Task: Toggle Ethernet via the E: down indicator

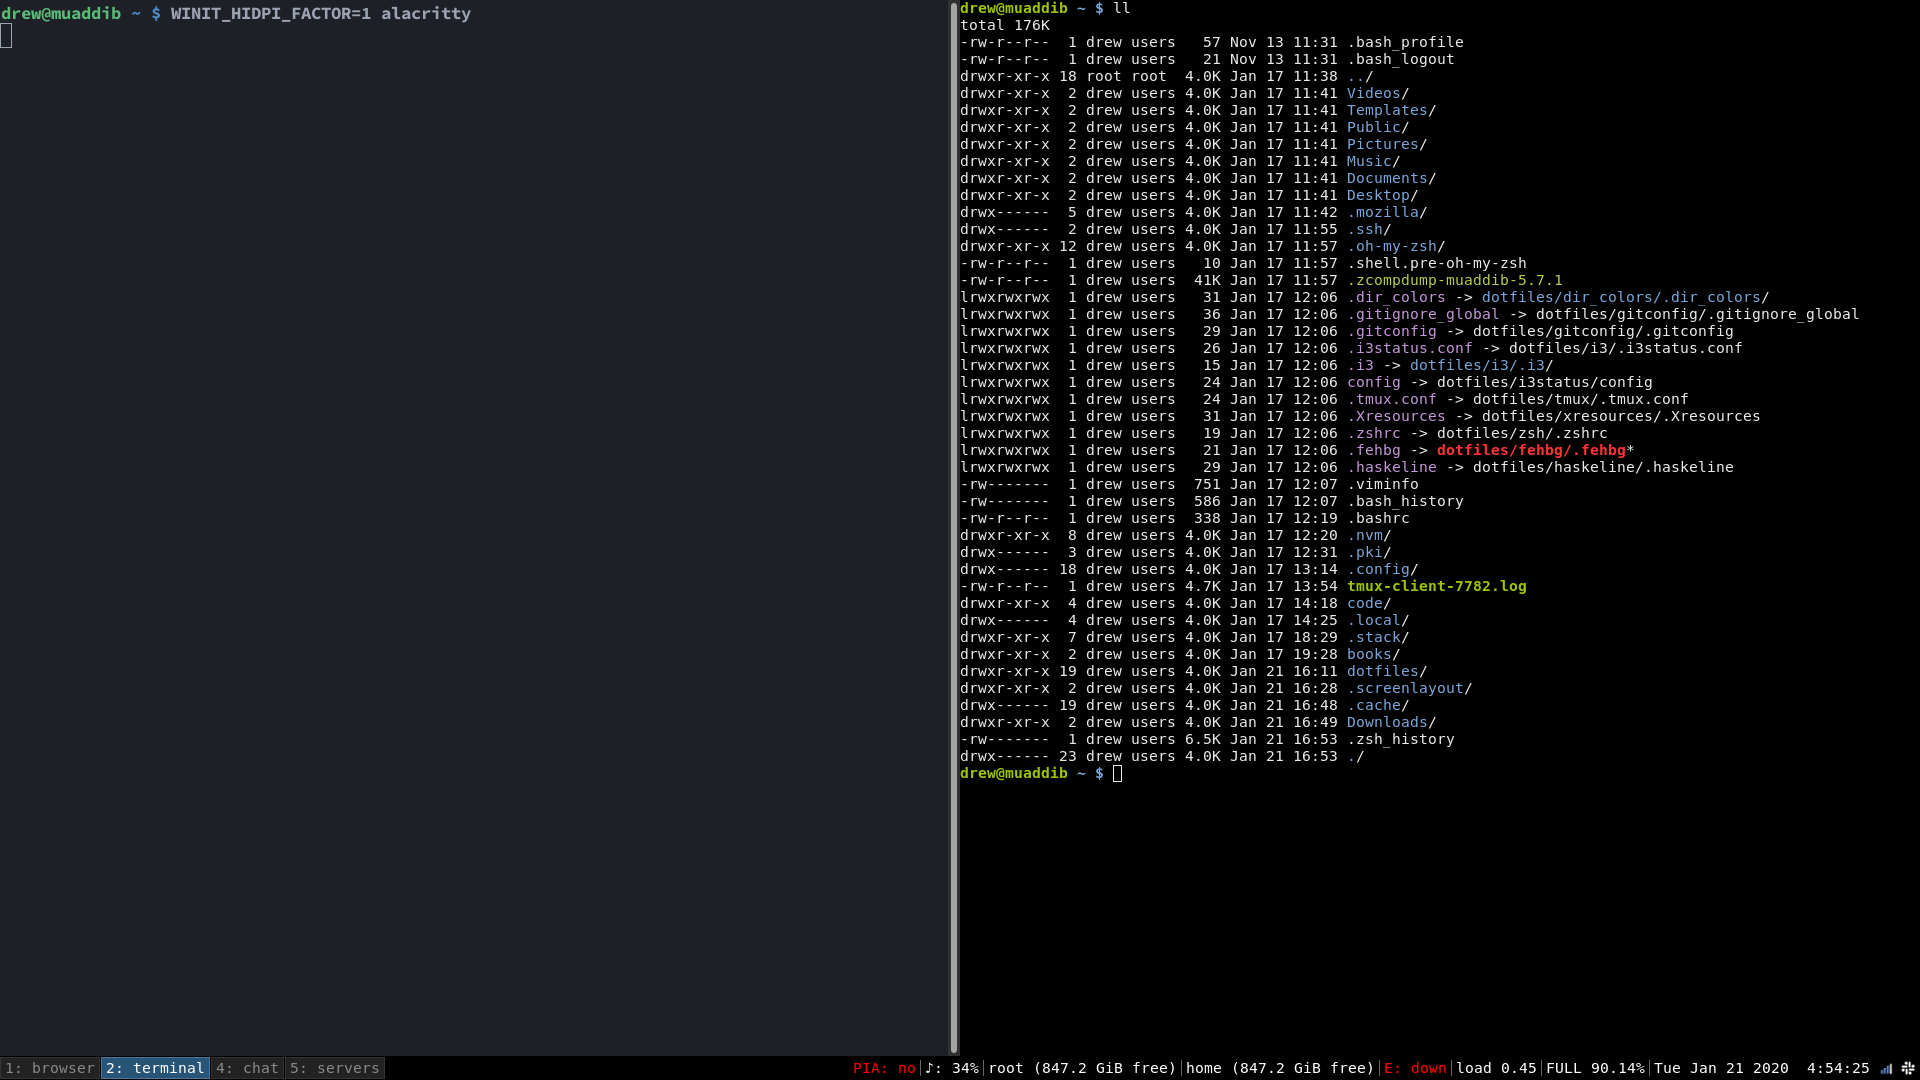Action: (1416, 1068)
